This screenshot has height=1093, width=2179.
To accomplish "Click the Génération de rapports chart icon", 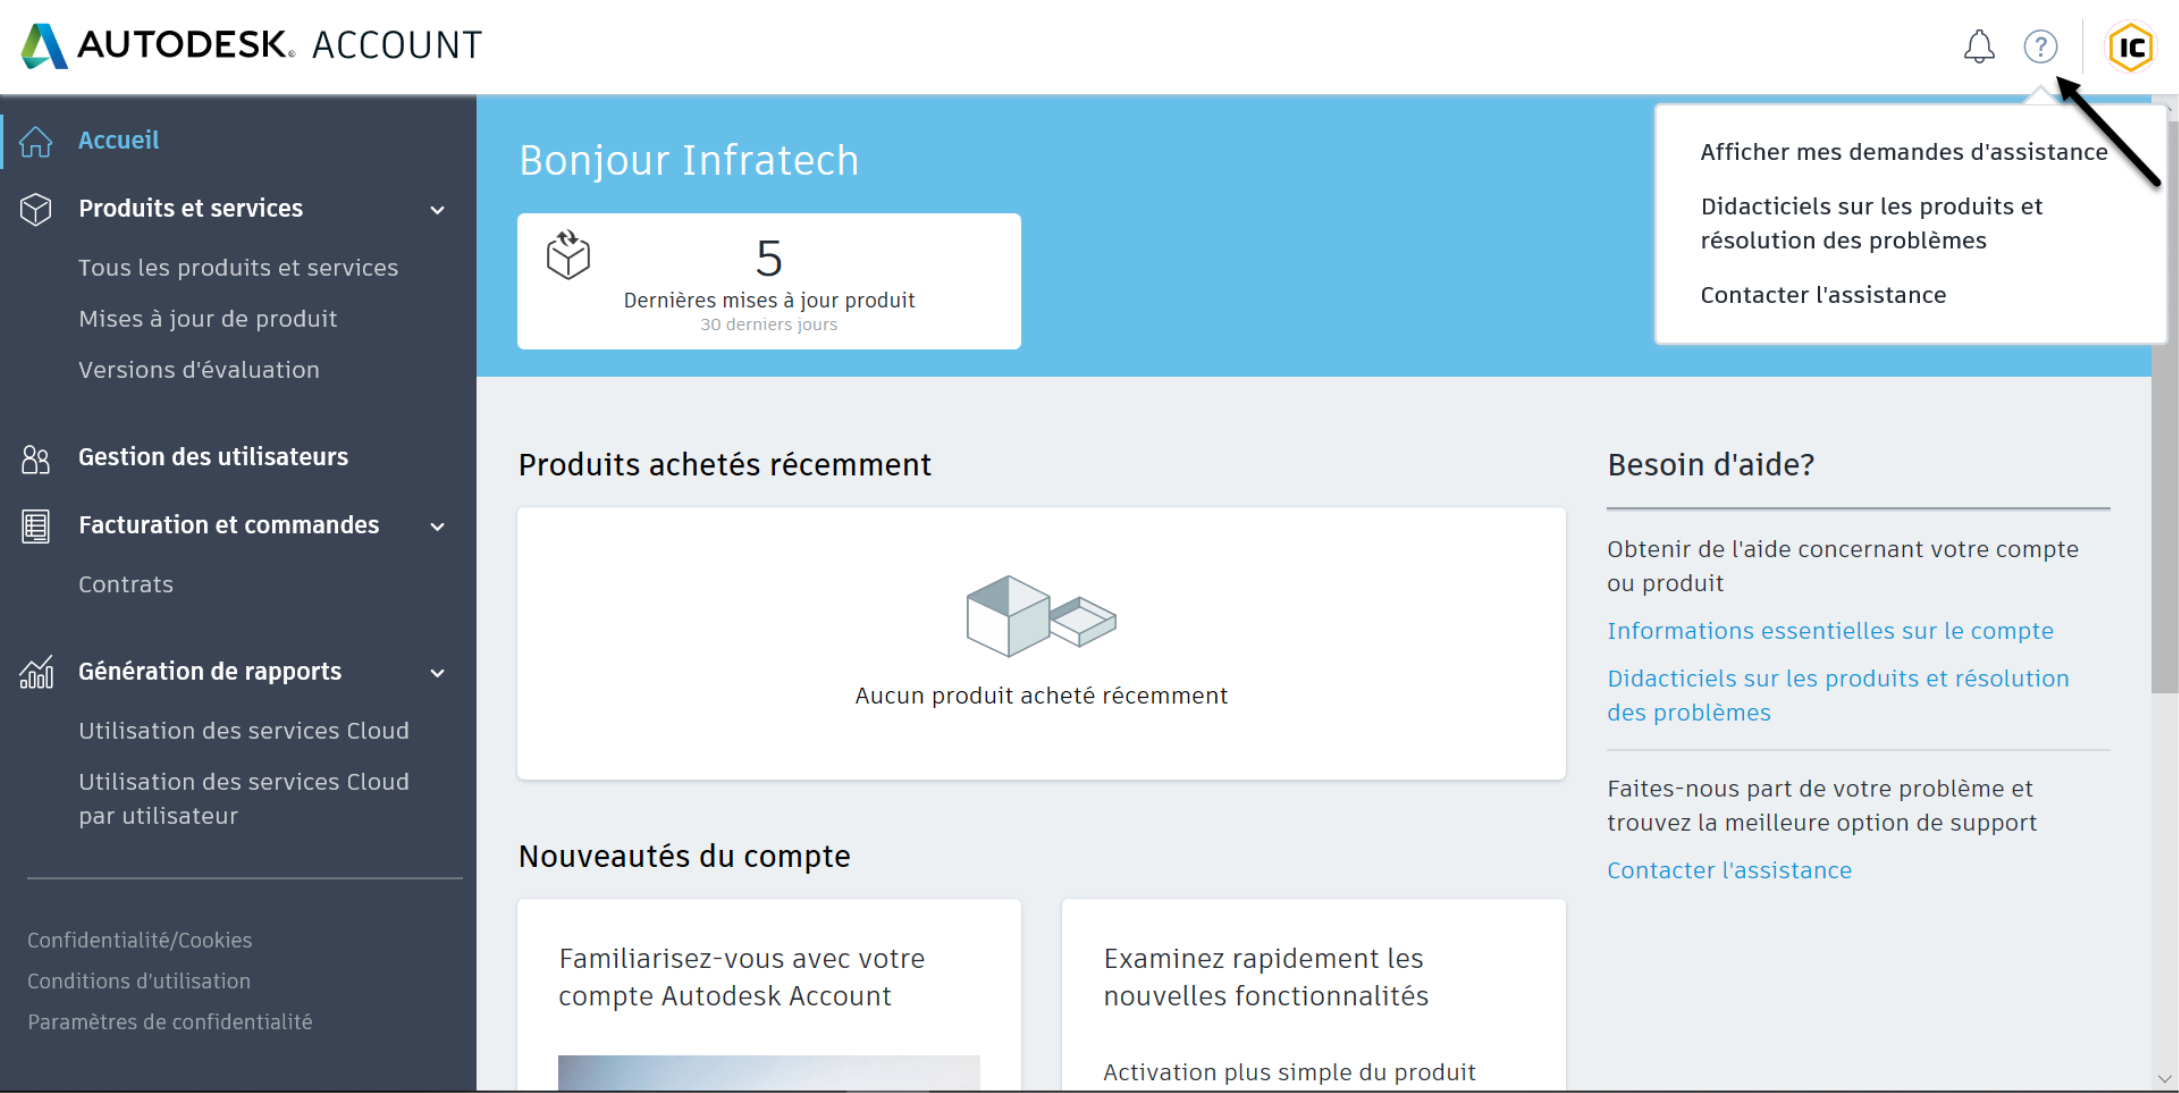I will point(36,672).
